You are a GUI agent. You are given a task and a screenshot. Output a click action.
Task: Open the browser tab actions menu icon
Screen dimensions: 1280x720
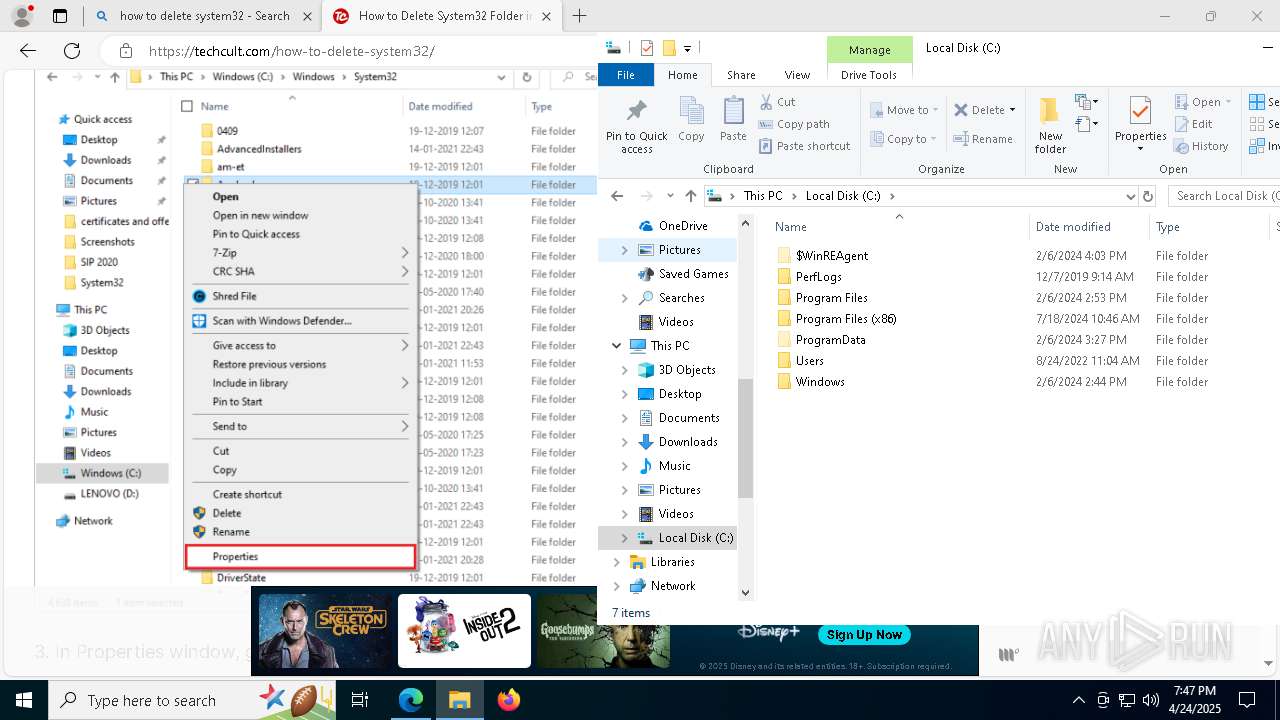[60, 16]
